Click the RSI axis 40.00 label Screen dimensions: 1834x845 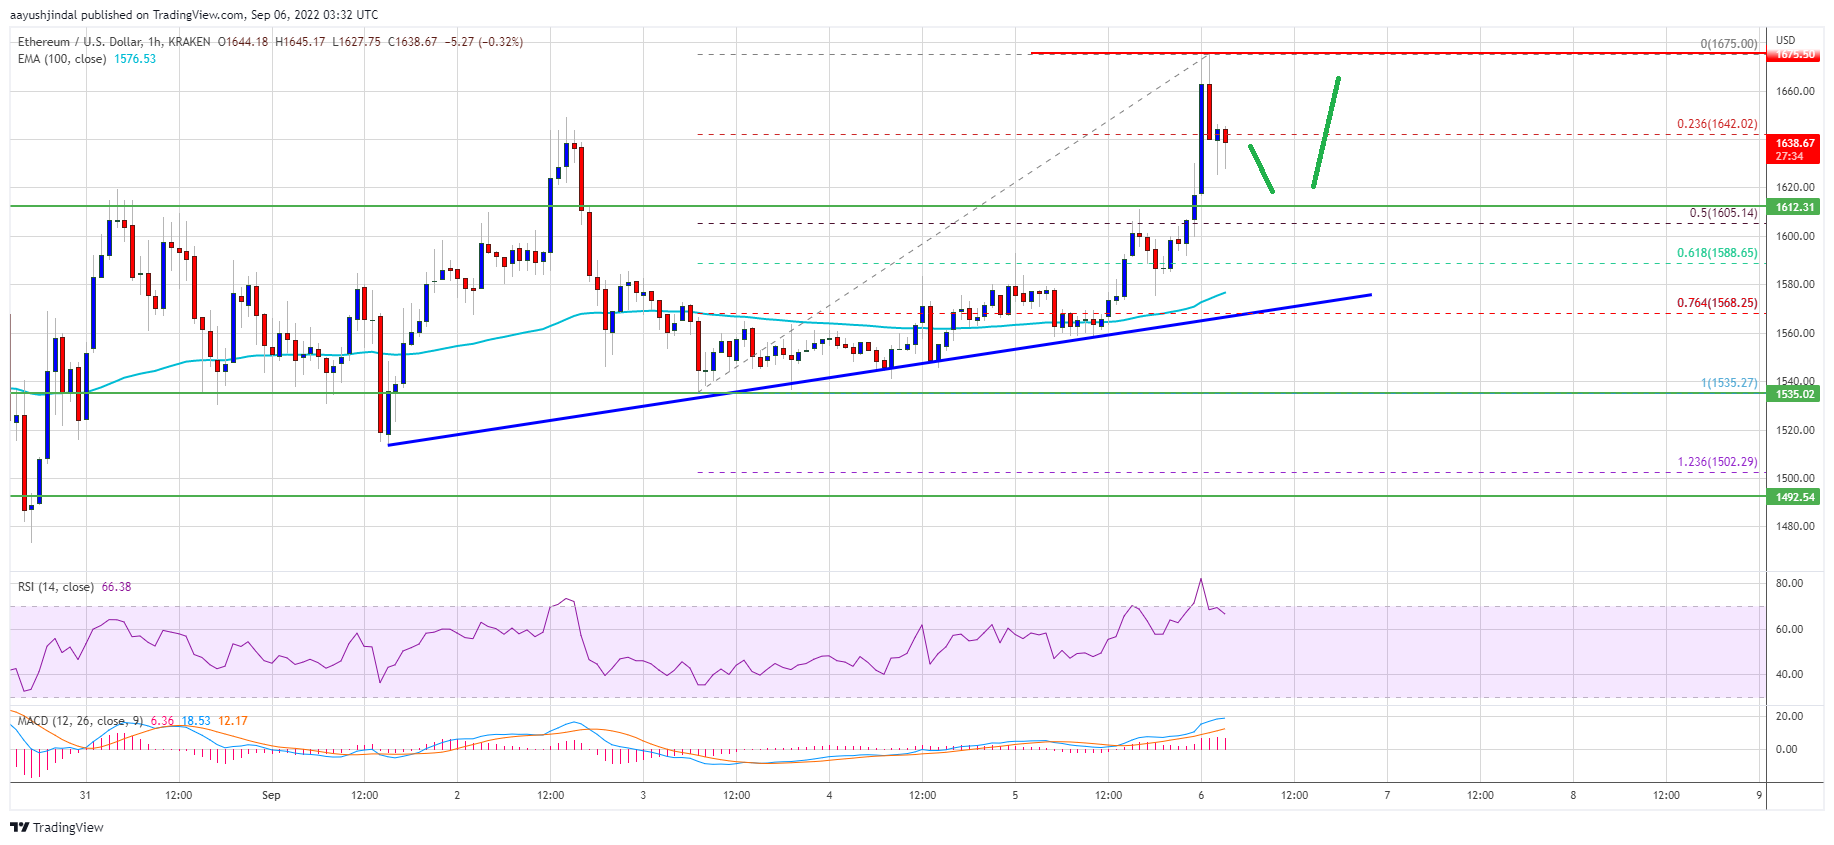[1789, 674]
